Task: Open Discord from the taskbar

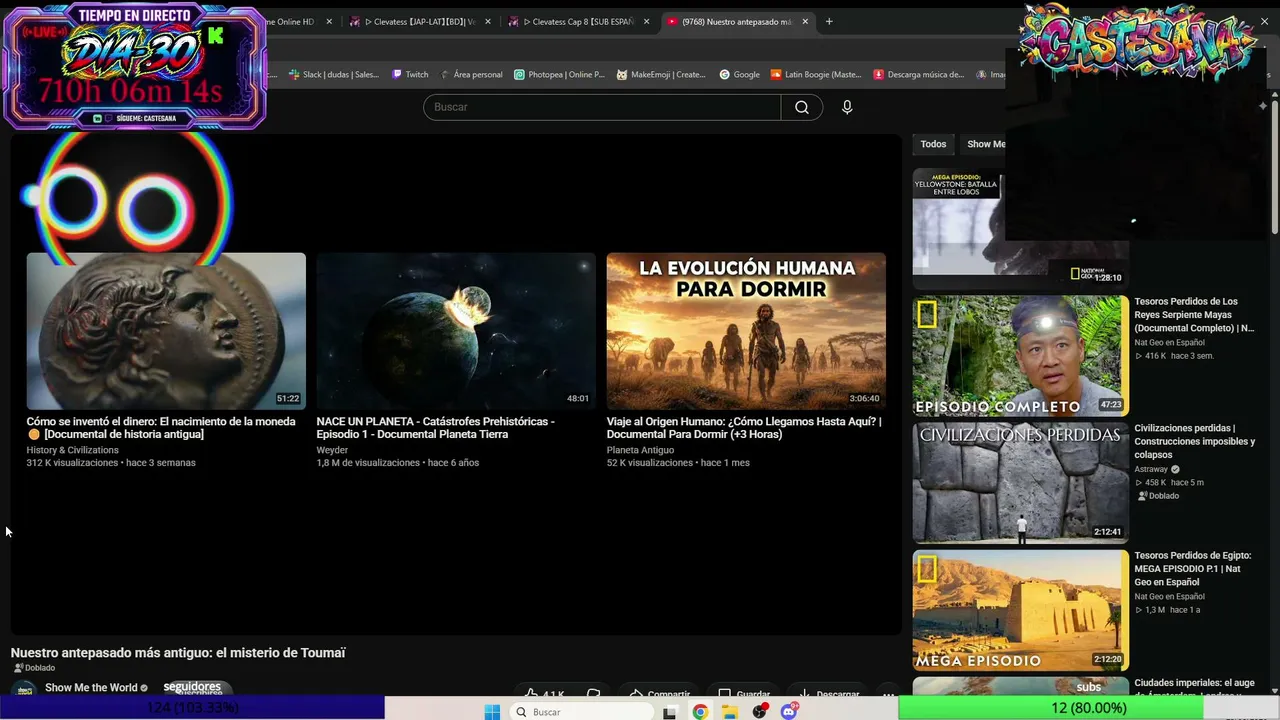Action: 790,712
